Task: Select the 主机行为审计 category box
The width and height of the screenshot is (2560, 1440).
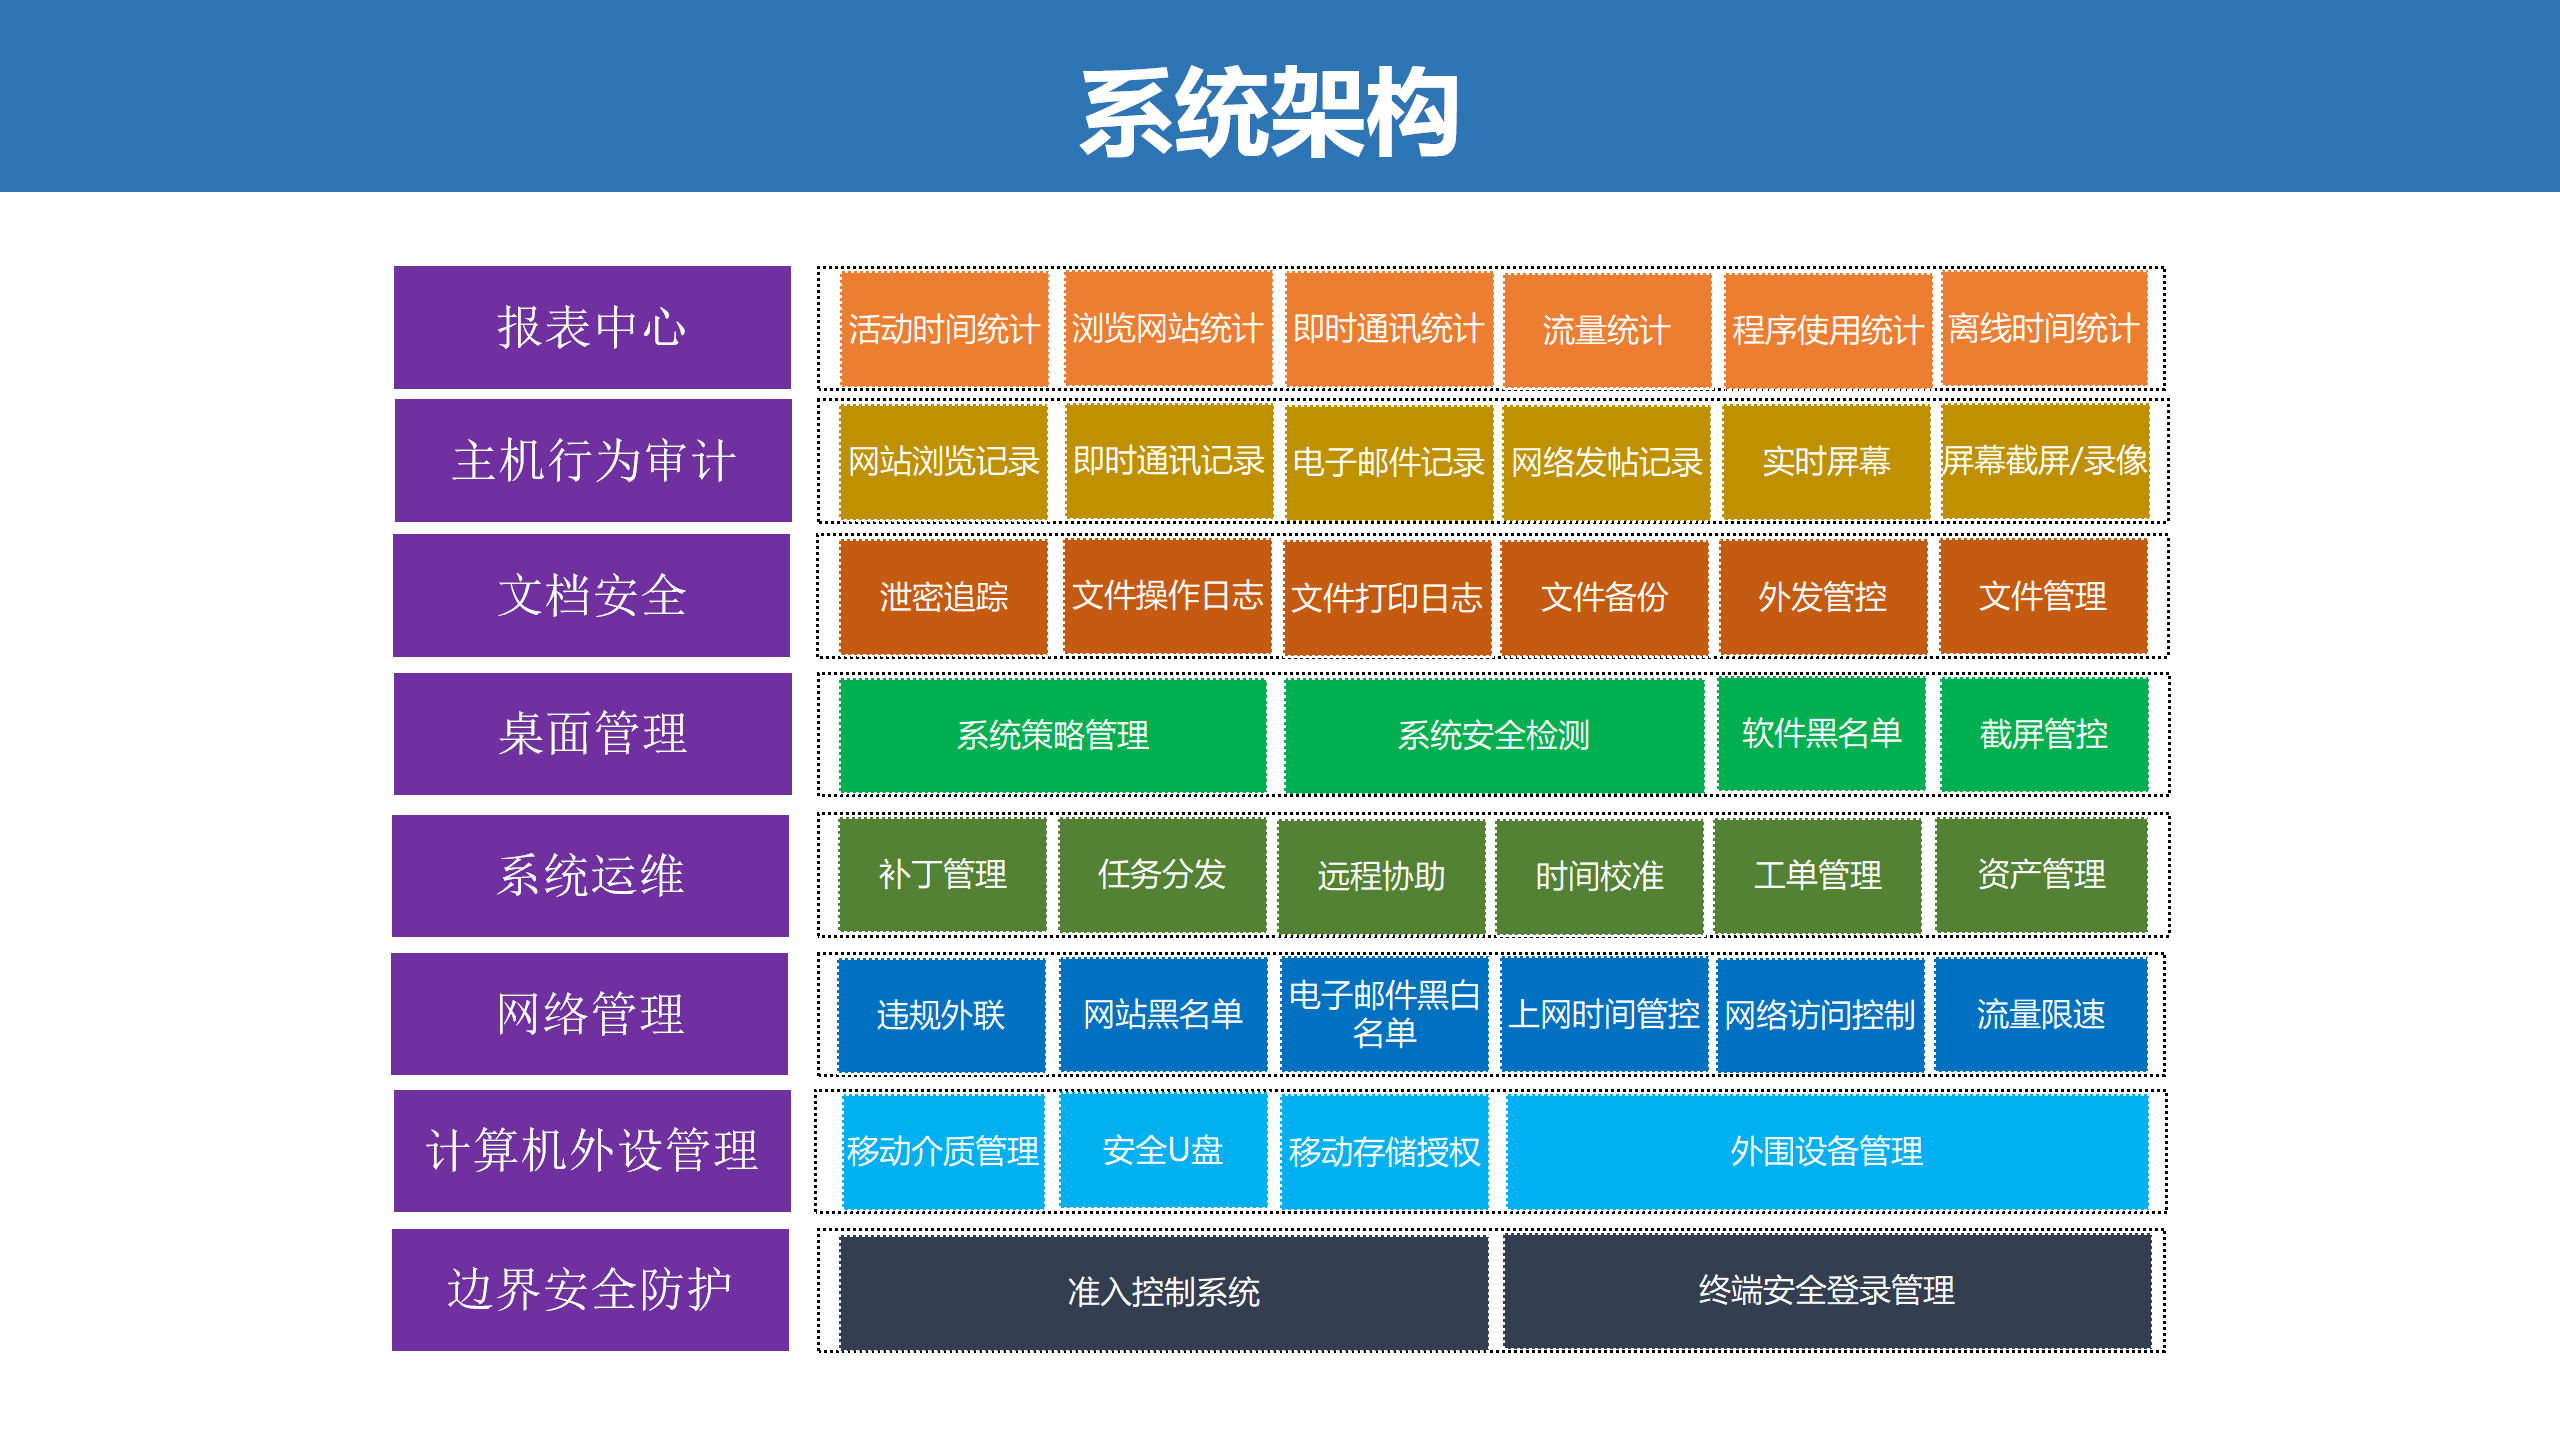Action: (x=593, y=461)
